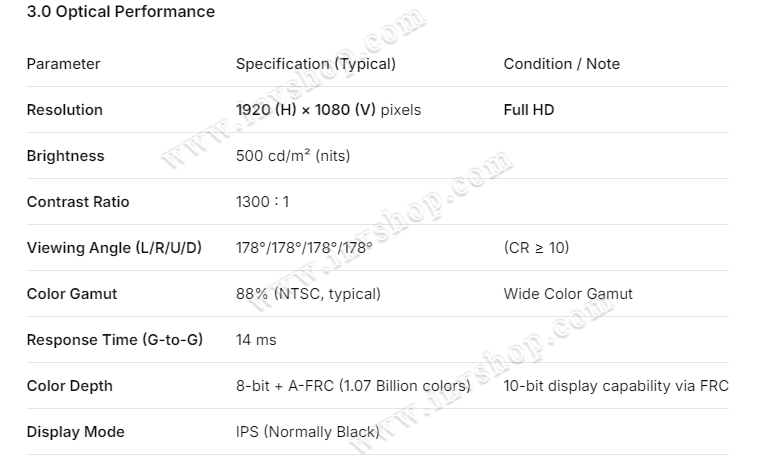The width and height of the screenshot is (775, 464).
Task: Select the "Color Gamut" row label
Action: [x=72, y=294]
